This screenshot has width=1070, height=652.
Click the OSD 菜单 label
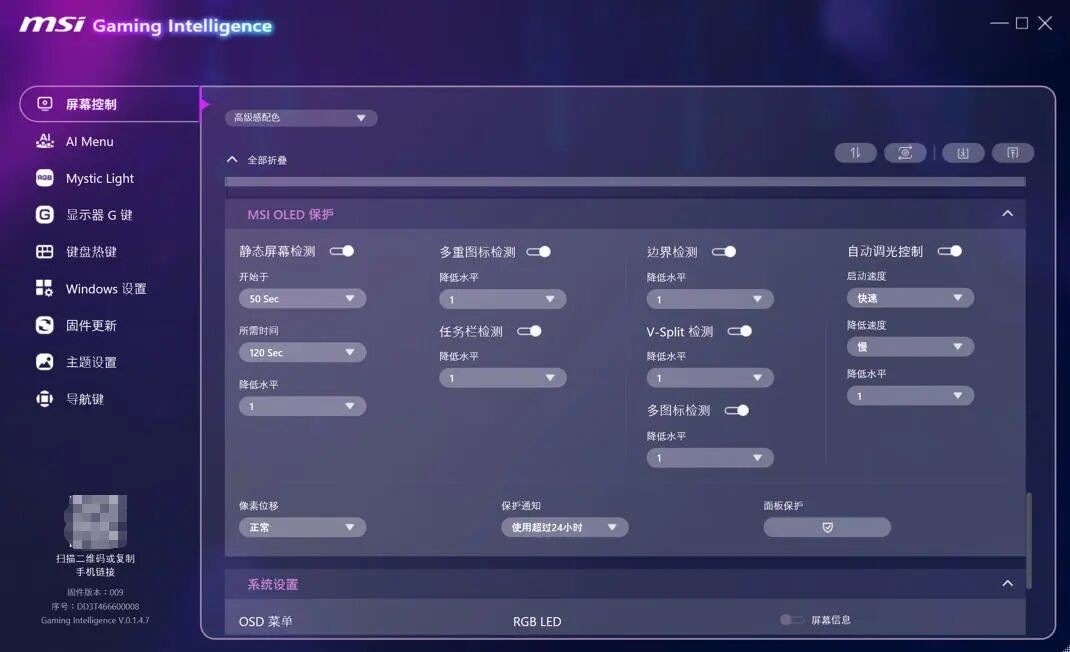[x=265, y=621]
